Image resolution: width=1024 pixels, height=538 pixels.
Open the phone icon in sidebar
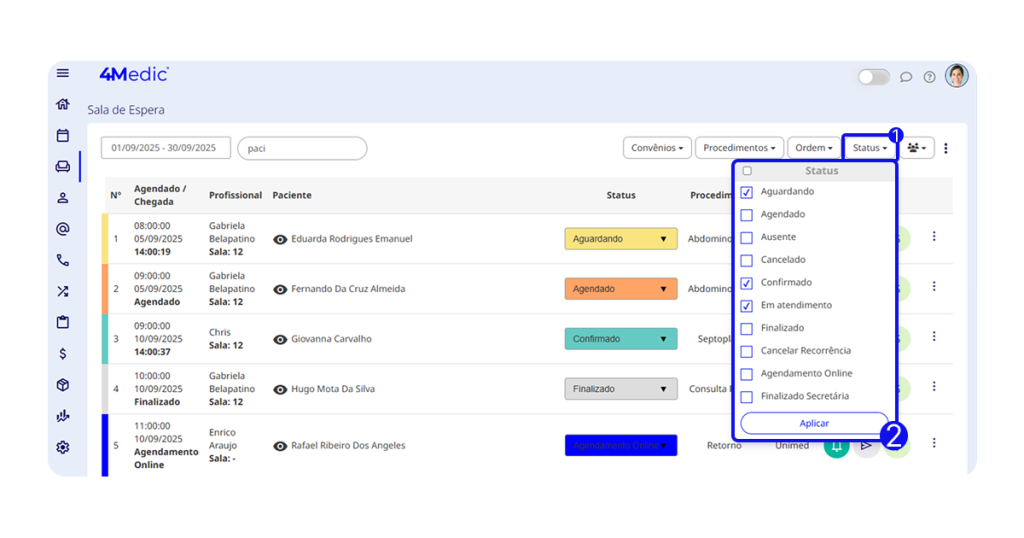pyautogui.click(x=63, y=260)
